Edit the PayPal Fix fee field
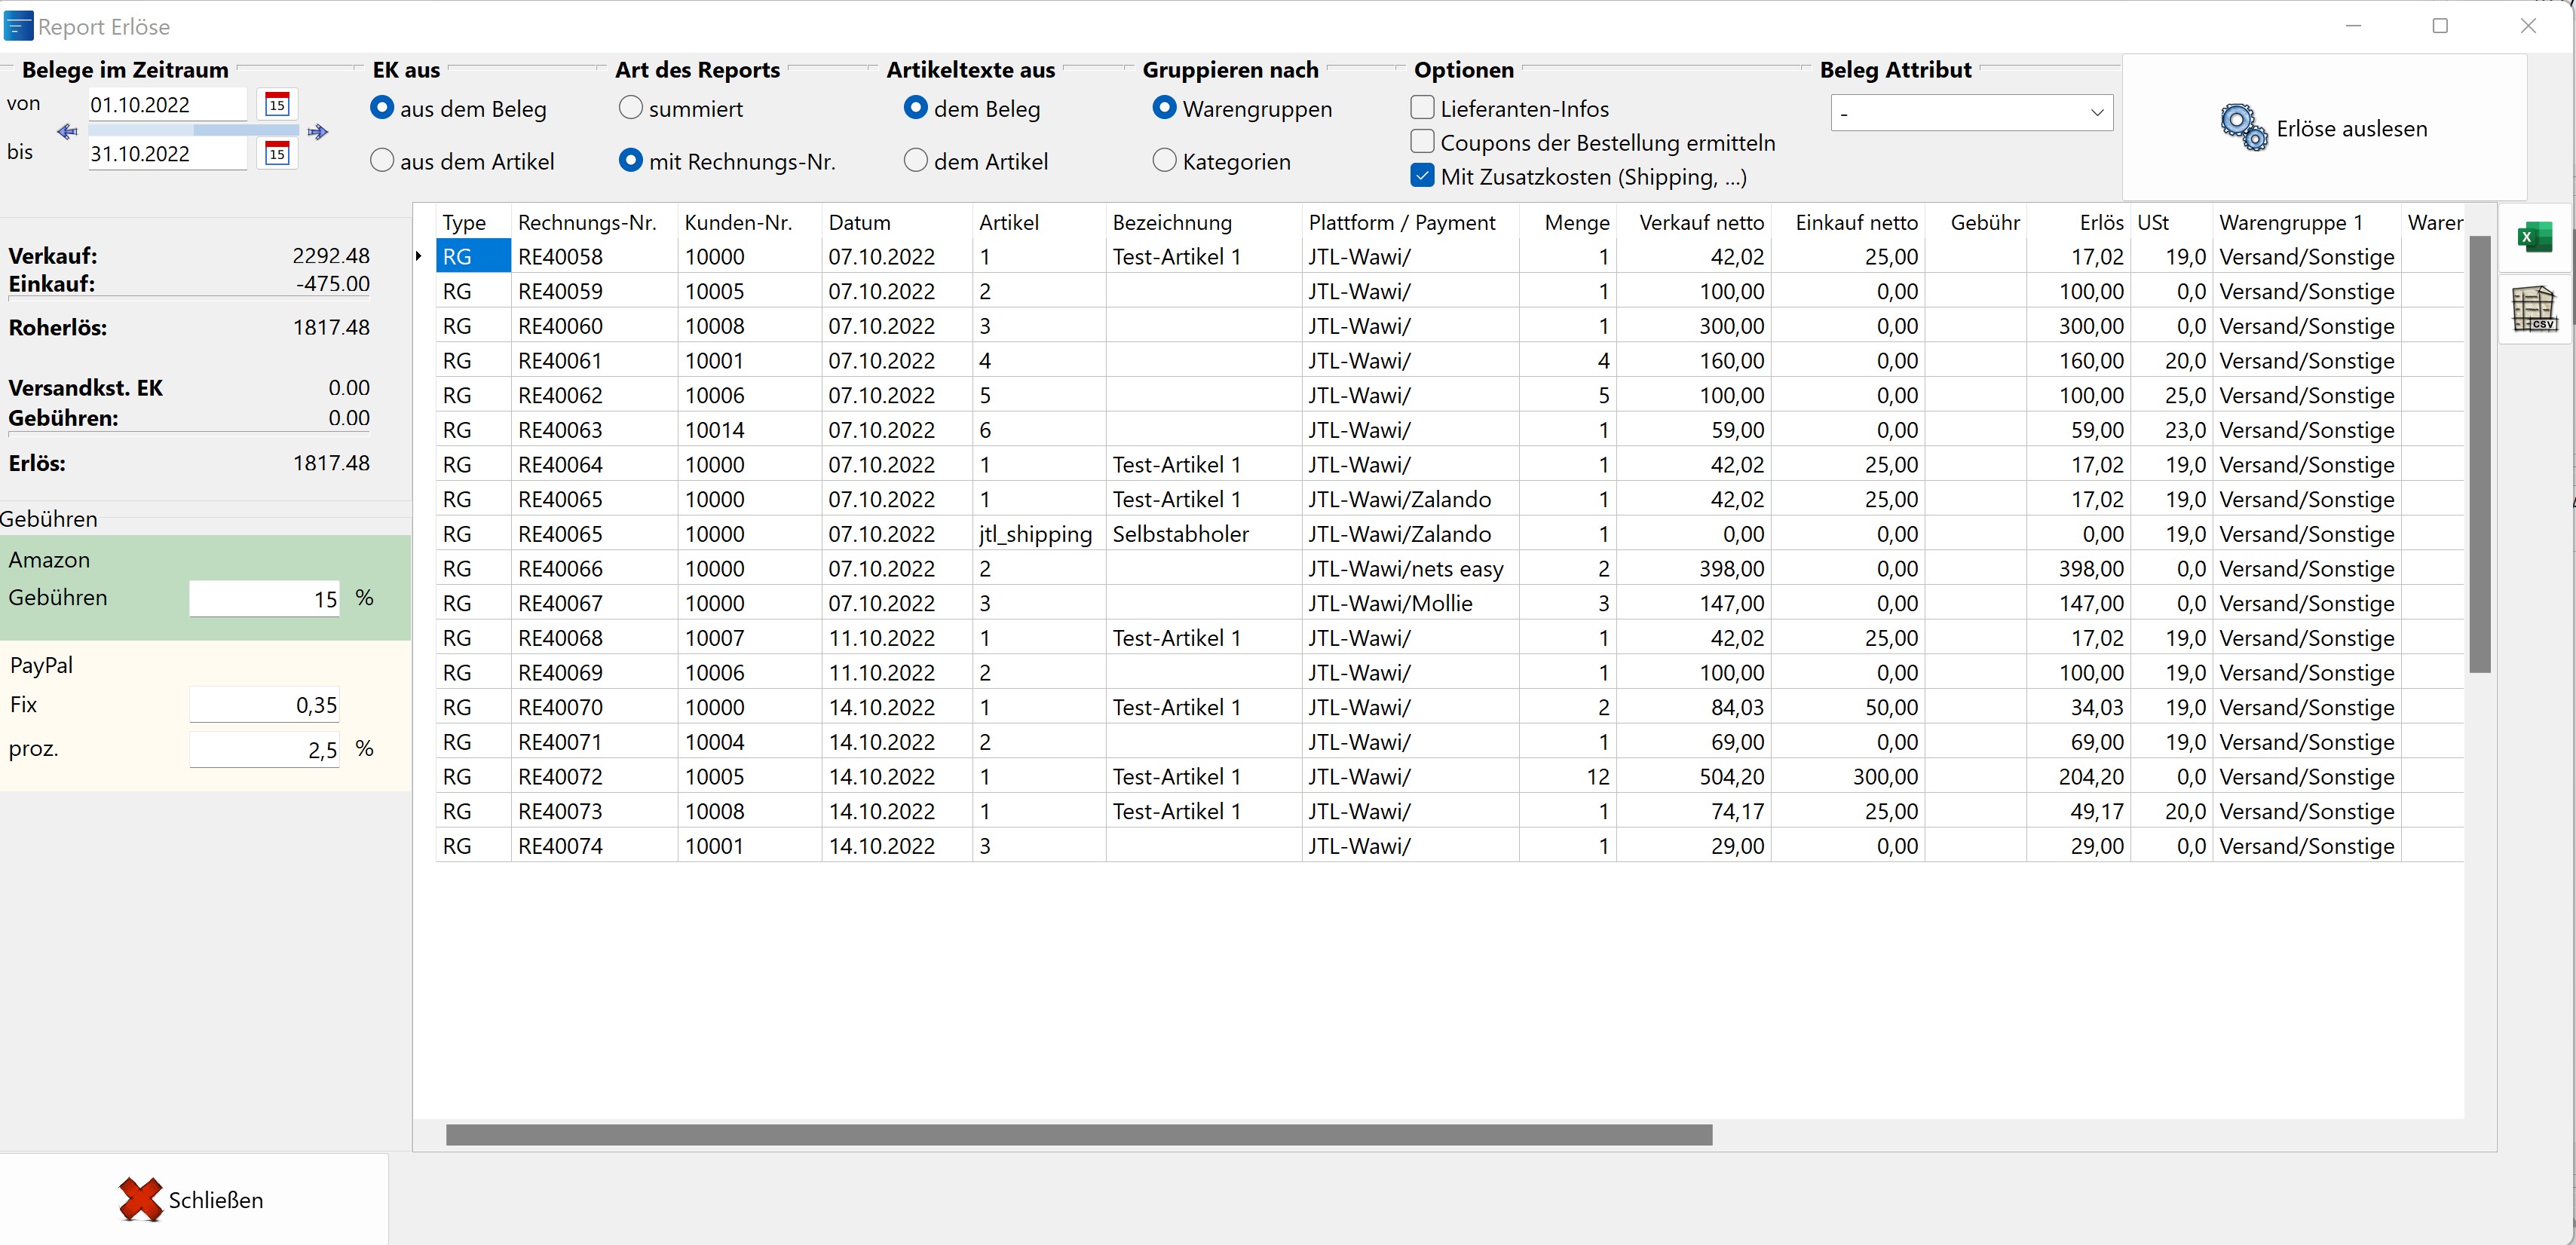 (264, 705)
